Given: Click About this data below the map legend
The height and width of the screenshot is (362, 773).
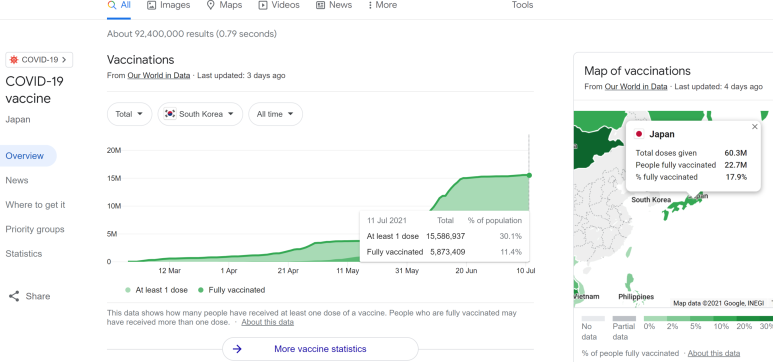Looking at the screenshot, I should (714, 353).
